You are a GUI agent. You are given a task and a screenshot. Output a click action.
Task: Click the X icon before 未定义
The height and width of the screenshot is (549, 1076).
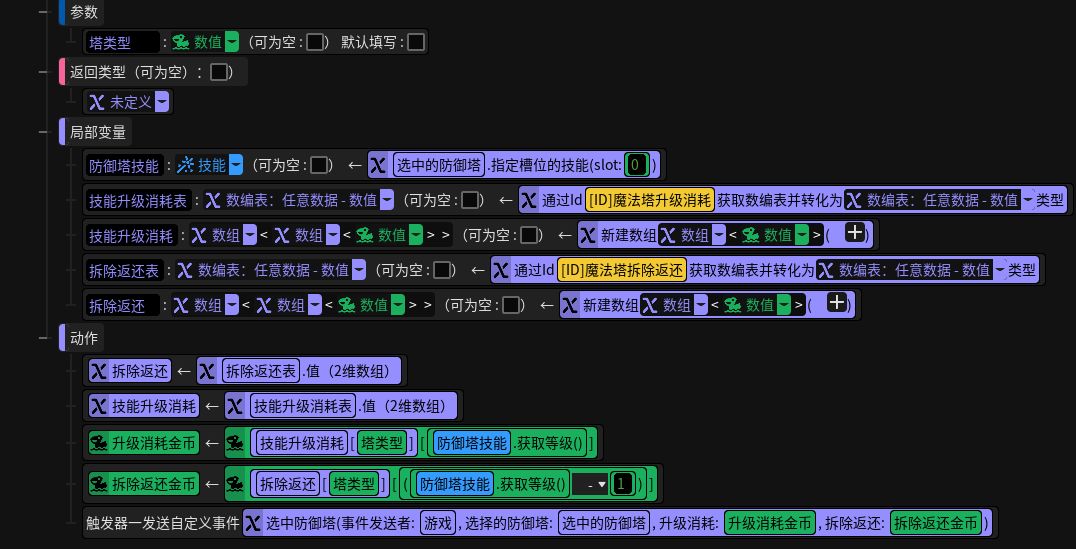pyautogui.click(x=97, y=103)
